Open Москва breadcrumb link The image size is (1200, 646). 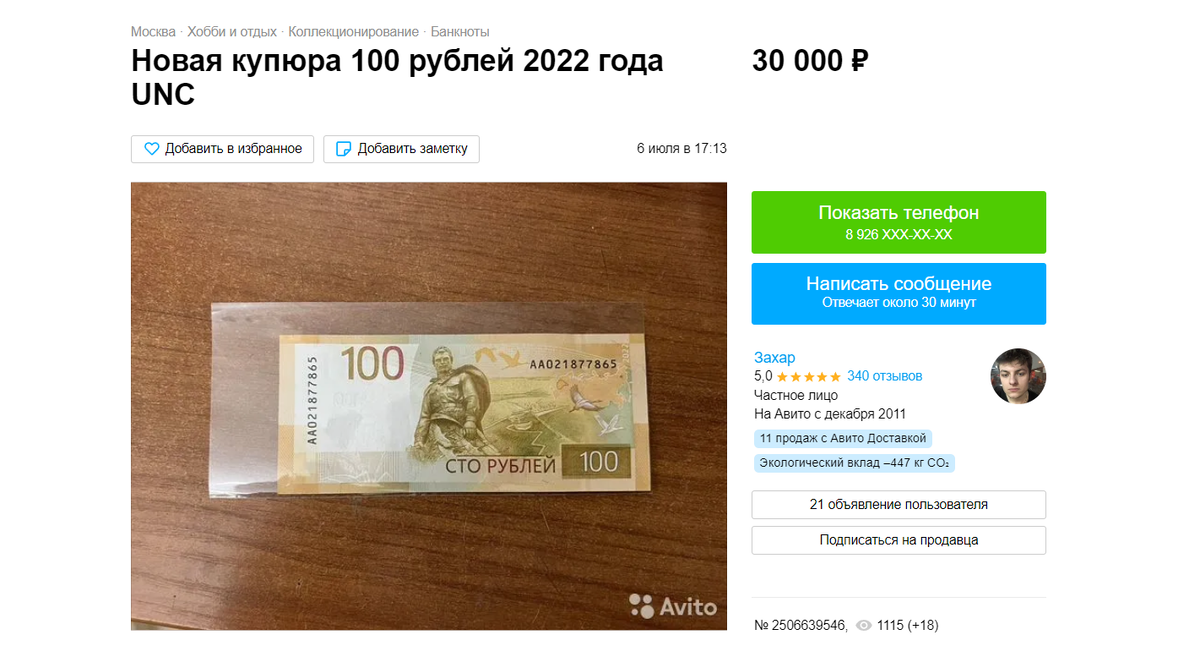tap(153, 32)
